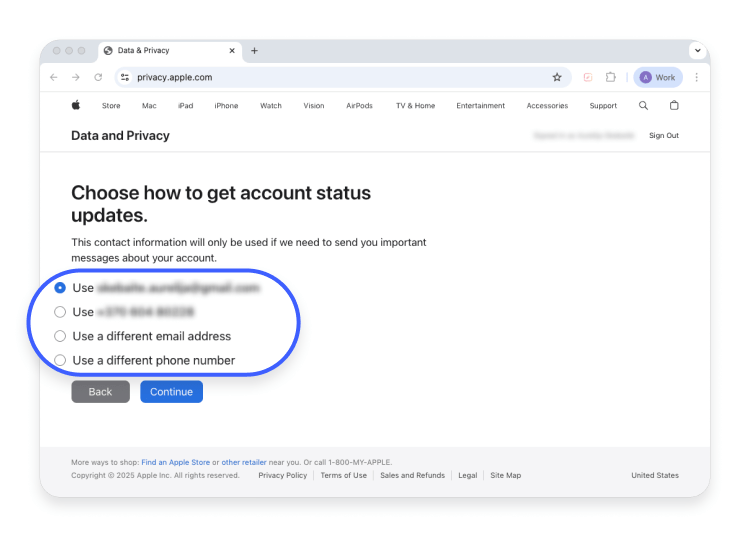Open the Site Map footer link
The height and width of the screenshot is (537, 750).
point(506,475)
